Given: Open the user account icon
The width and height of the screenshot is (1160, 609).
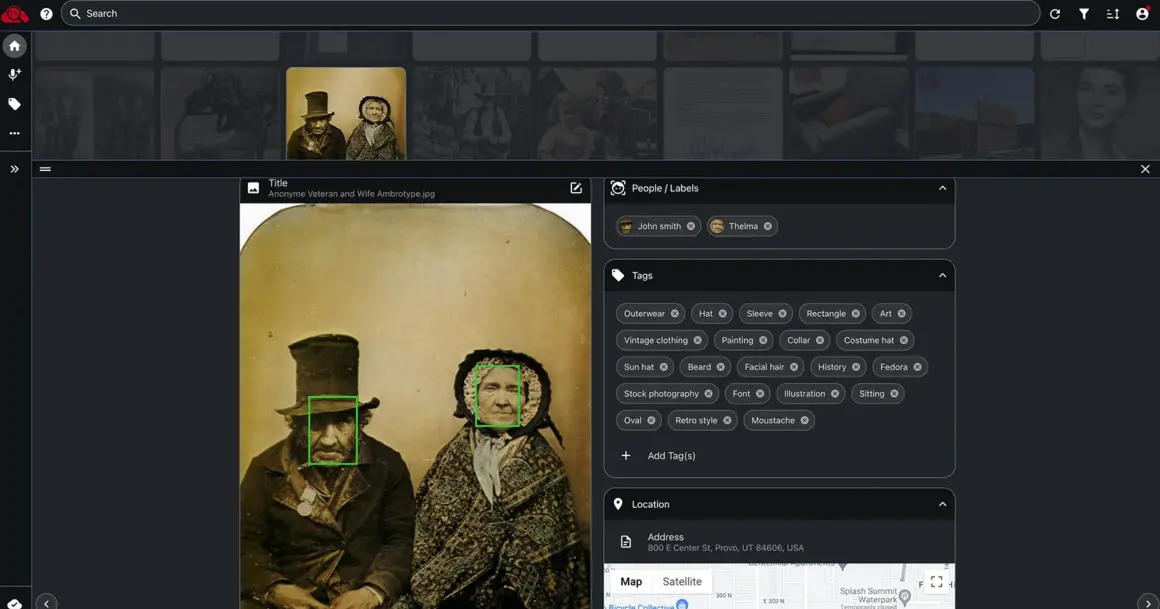Looking at the screenshot, I should (x=1142, y=14).
